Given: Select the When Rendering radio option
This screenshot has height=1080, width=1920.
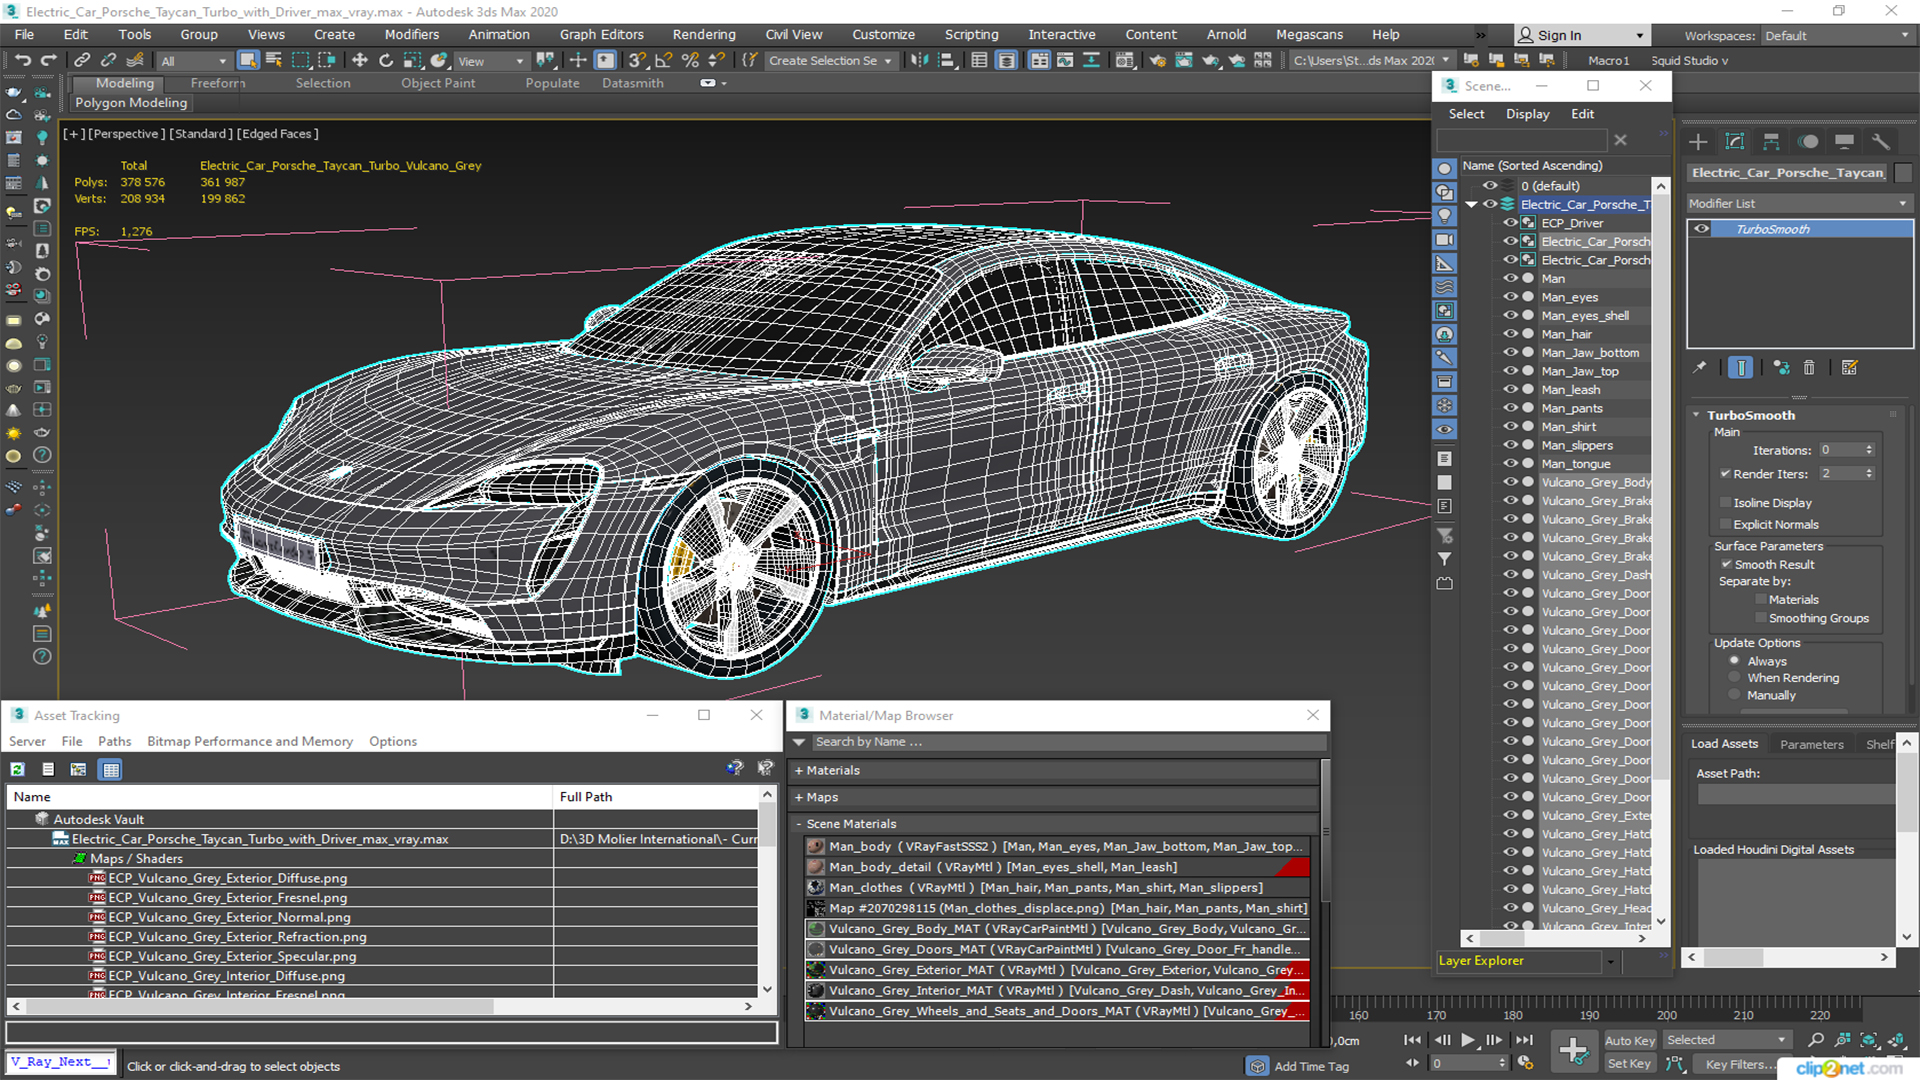Looking at the screenshot, I should coord(1734,678).
